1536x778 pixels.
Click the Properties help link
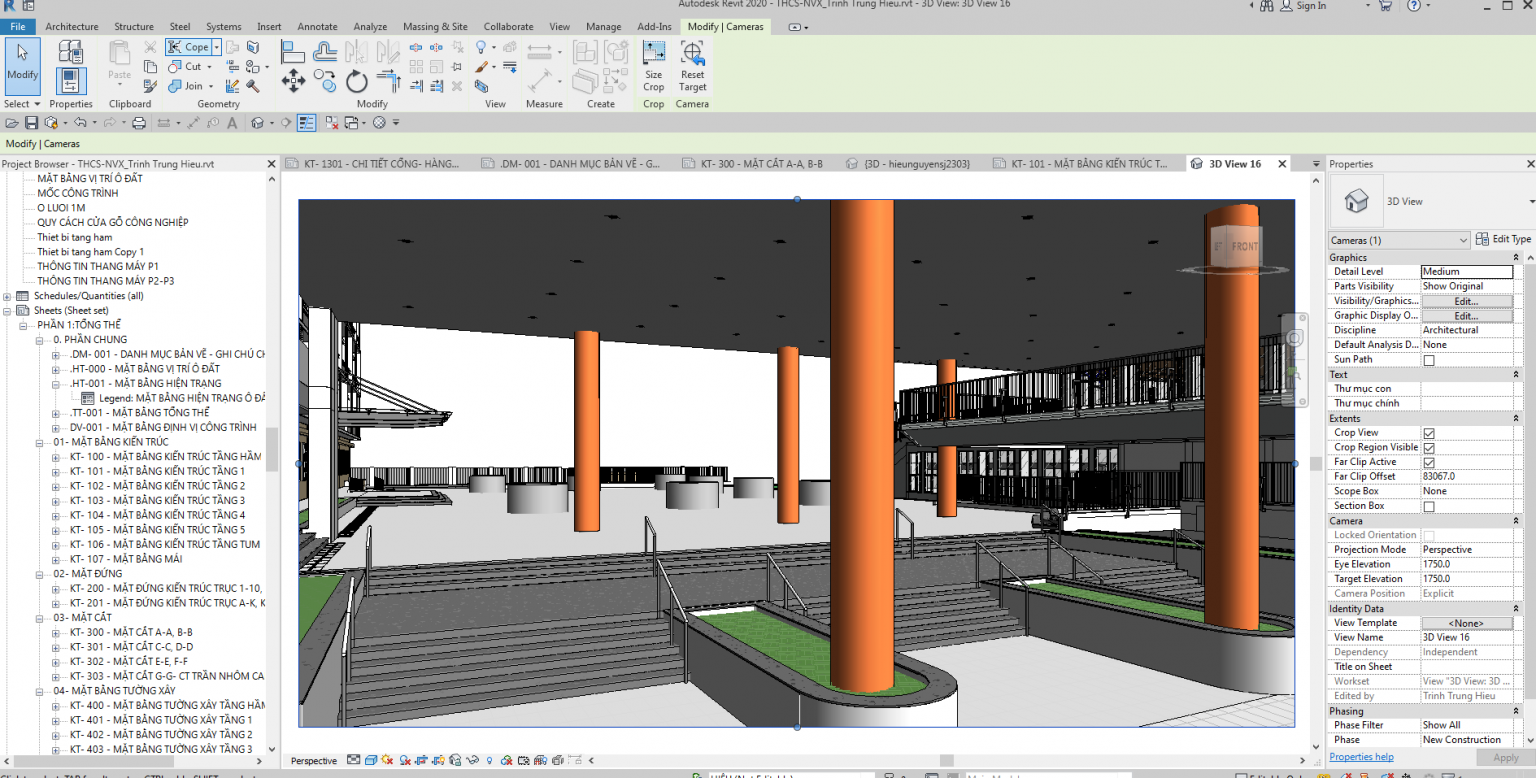tap(1360, 757)
